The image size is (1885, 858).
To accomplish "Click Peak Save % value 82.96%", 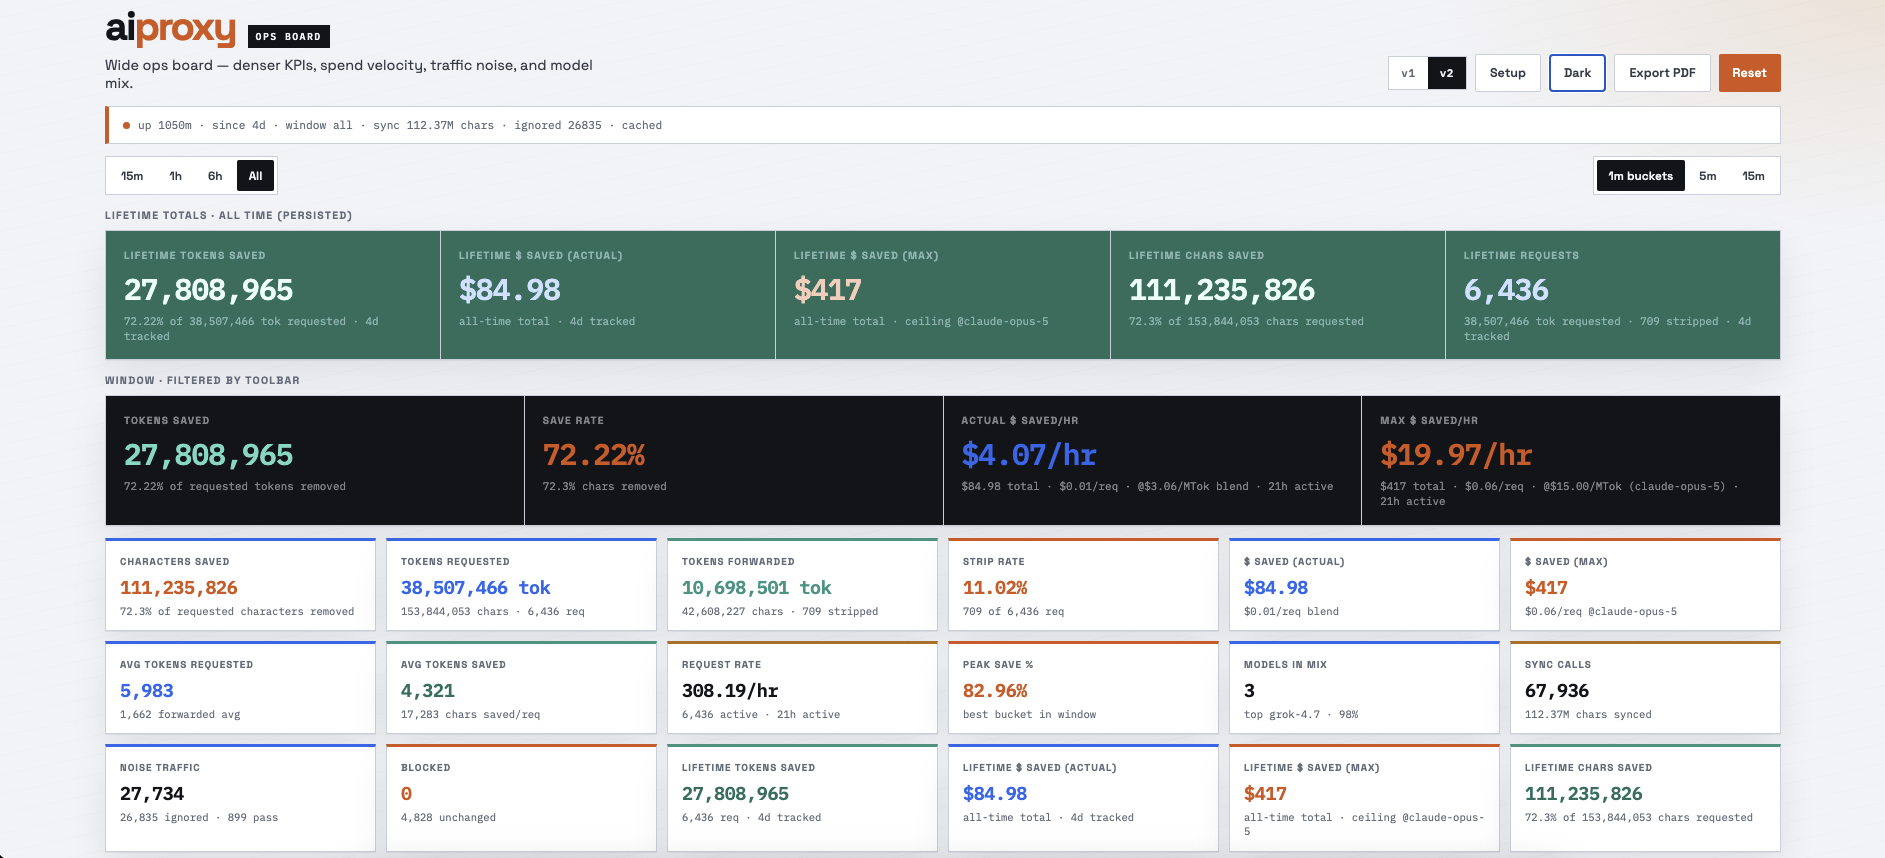I will tap(995, 691).
